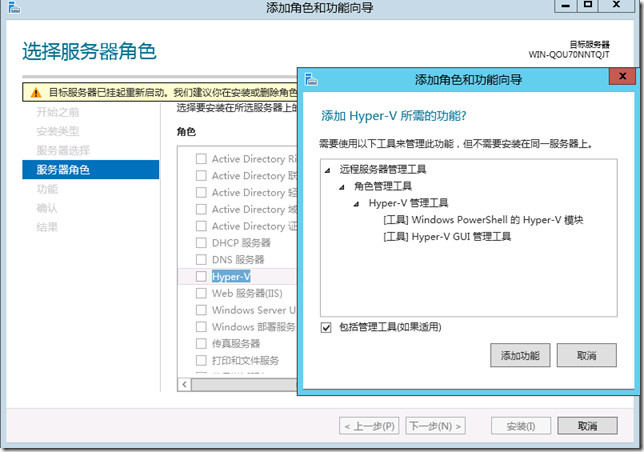Check the fifth Active Directory role checkbox
The height and width of the screenshot is (452, 644).
pos(201,226)
